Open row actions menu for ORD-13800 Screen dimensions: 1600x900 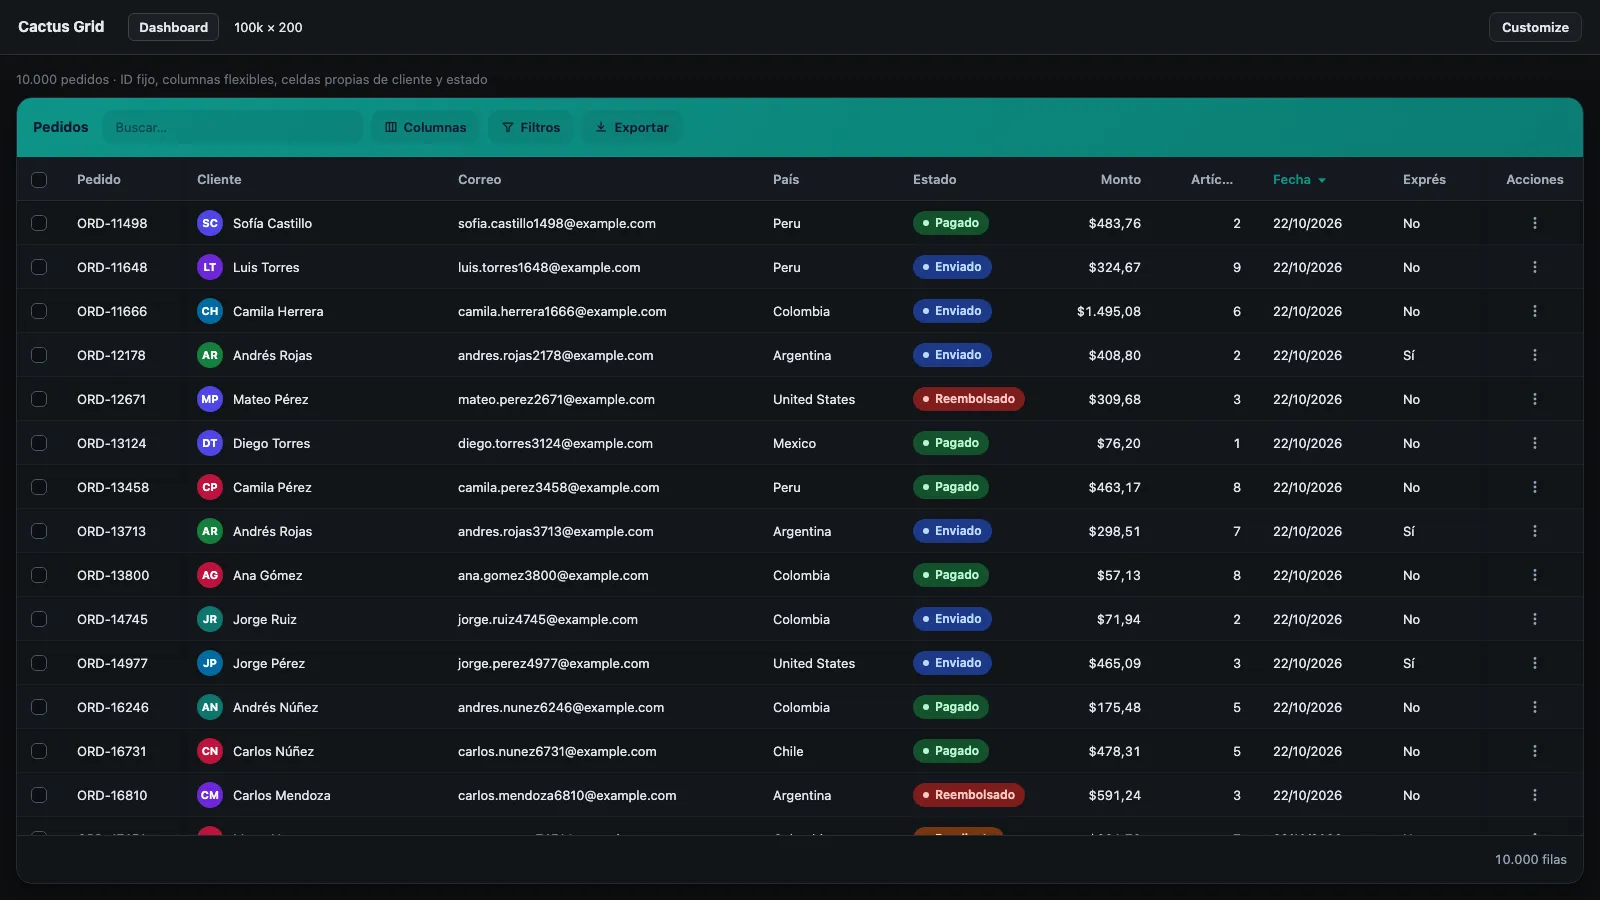click(1535, 575)
